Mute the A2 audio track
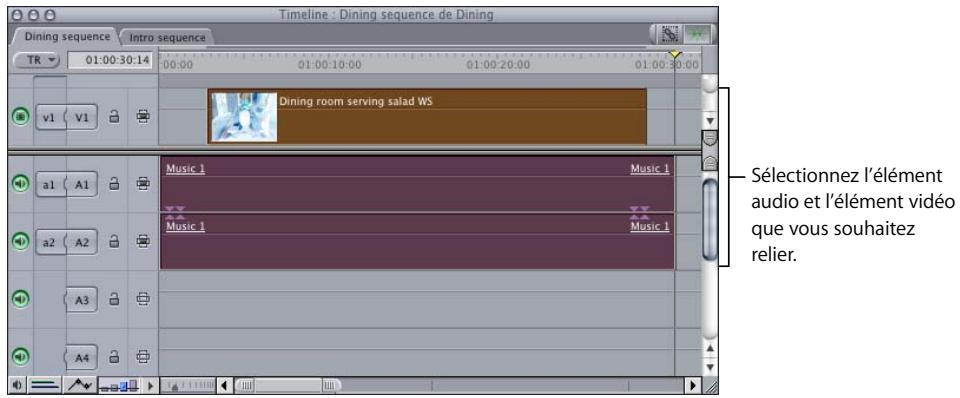The image size is (960, 398). pyautogui.click(x=21, y=242)
